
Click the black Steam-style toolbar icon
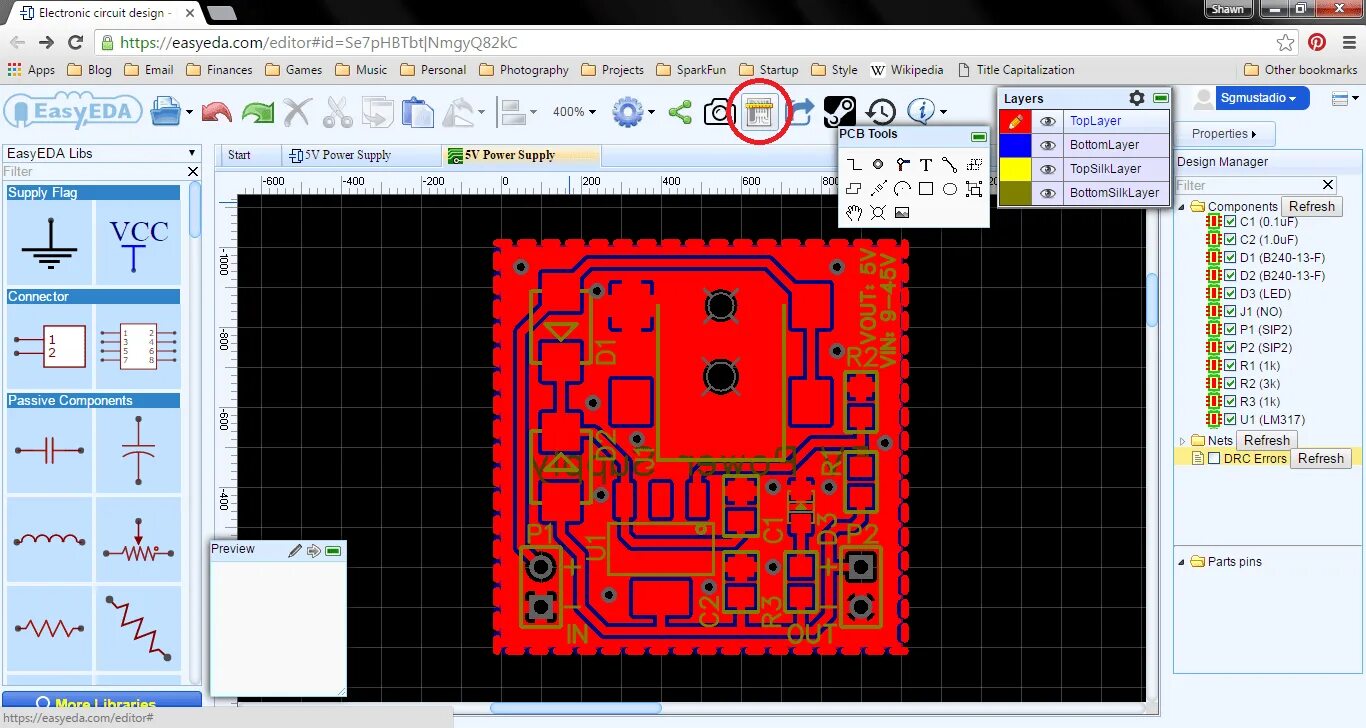(x=839, y=111)
